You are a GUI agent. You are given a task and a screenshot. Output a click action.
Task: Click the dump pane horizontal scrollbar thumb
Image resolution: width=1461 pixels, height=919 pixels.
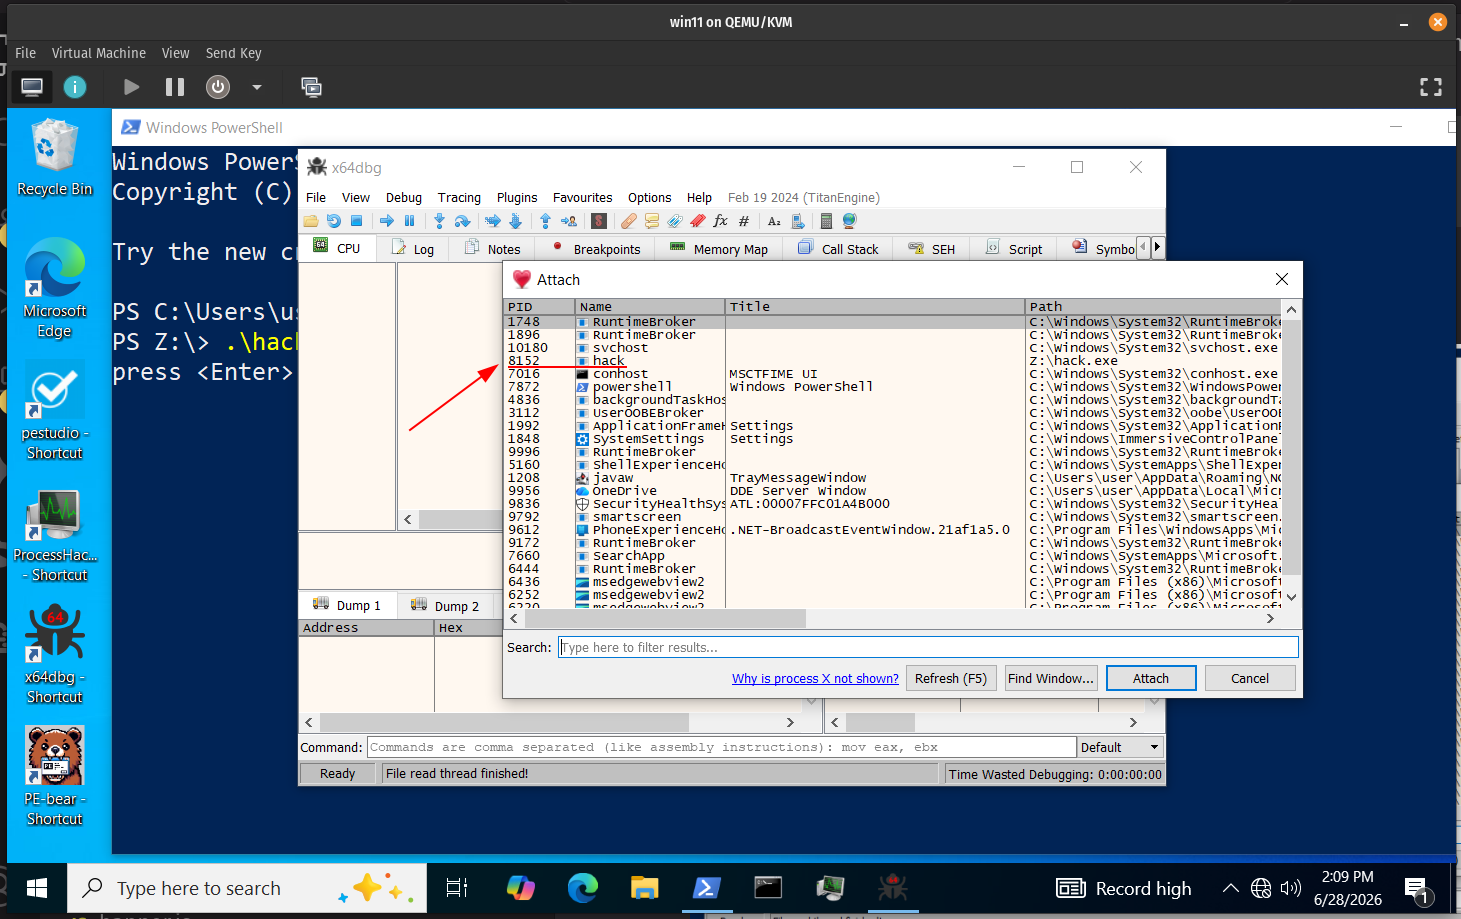(504, 722)
